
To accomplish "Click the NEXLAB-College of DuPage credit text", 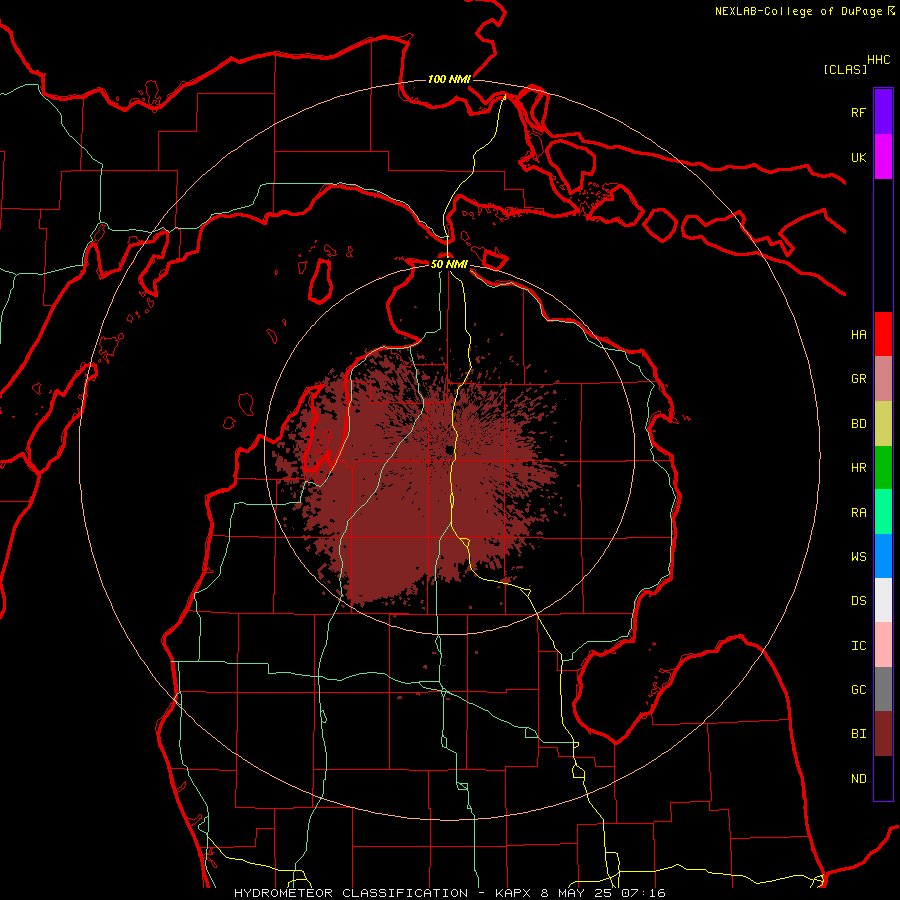I will point(798,11).
